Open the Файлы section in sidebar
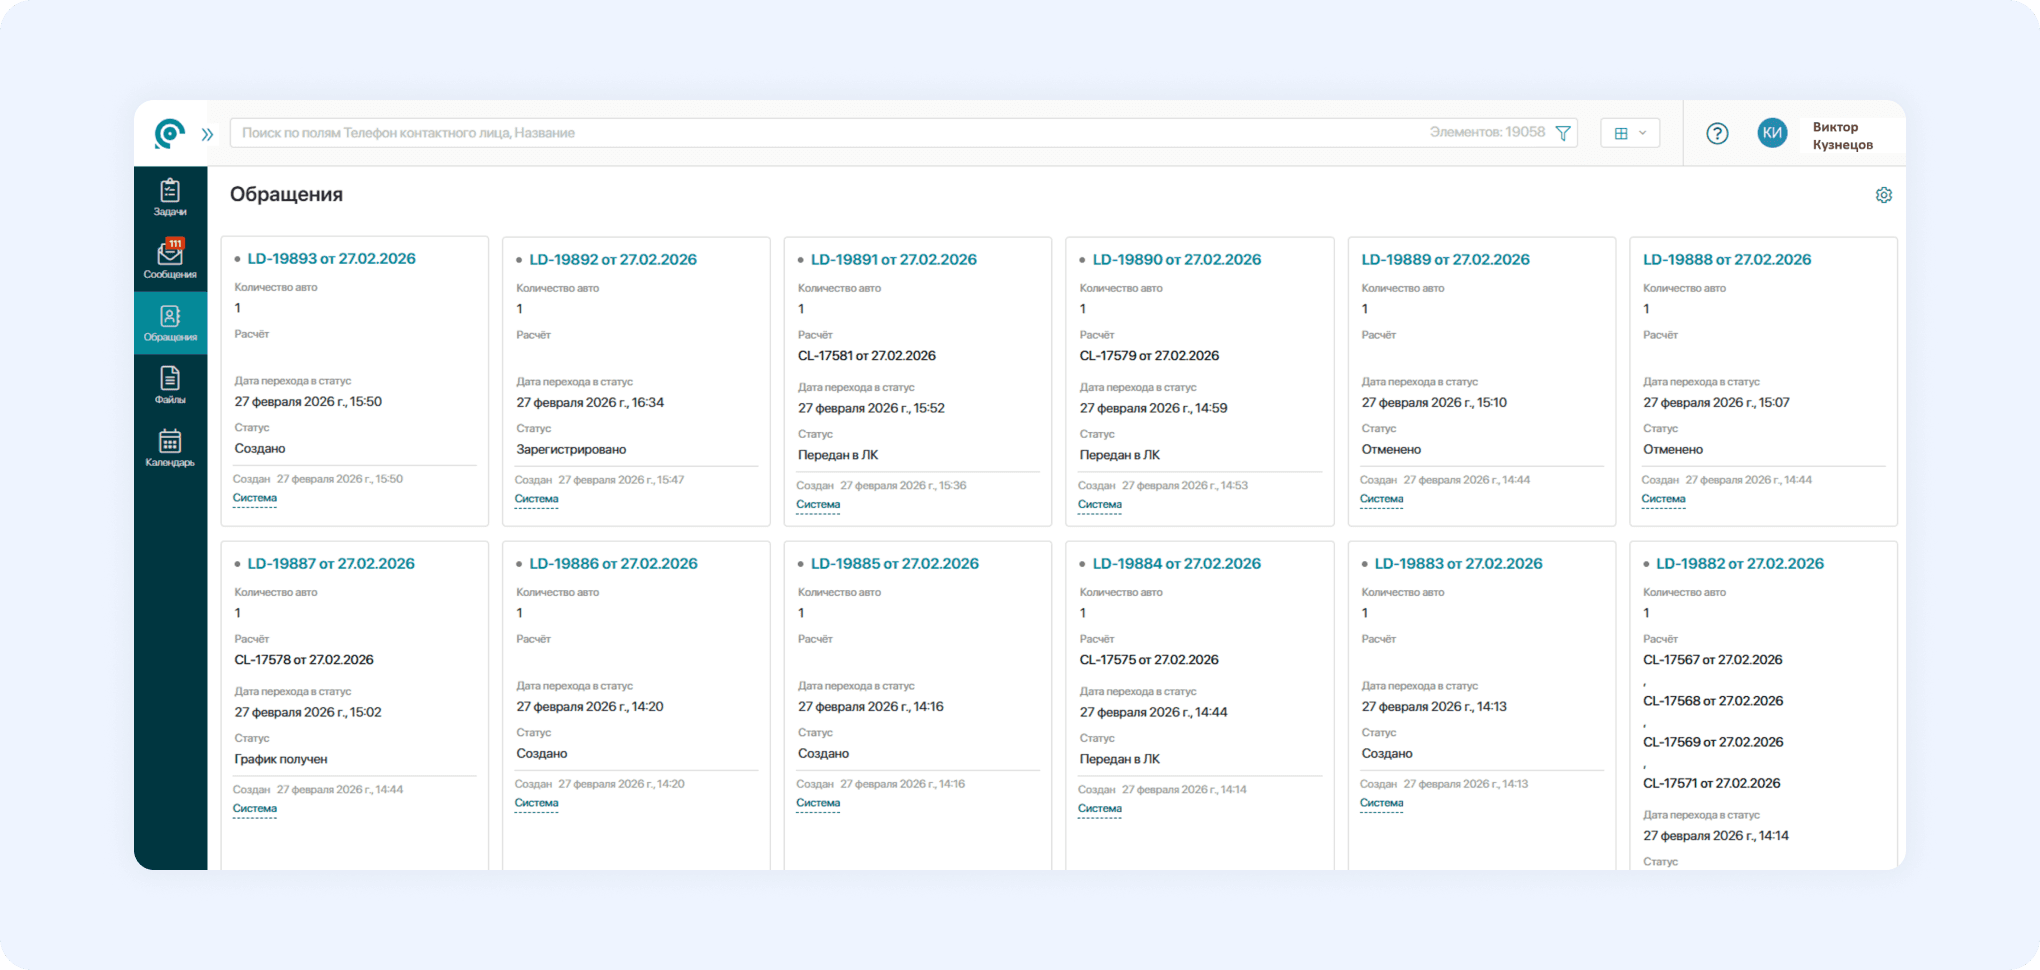The width and height of the screenshot is (2040, 970). [170, 385]
